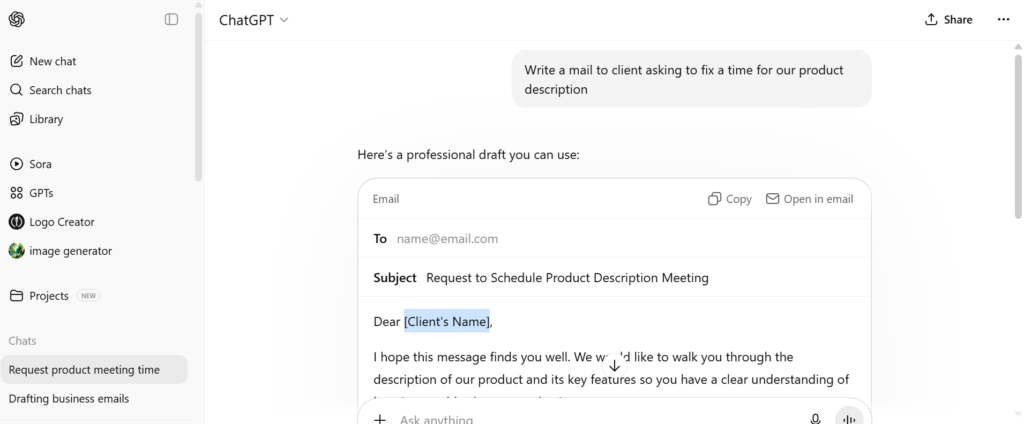Click Open in email
Screen dimensions: 1024x424
(x=809, y=199)
